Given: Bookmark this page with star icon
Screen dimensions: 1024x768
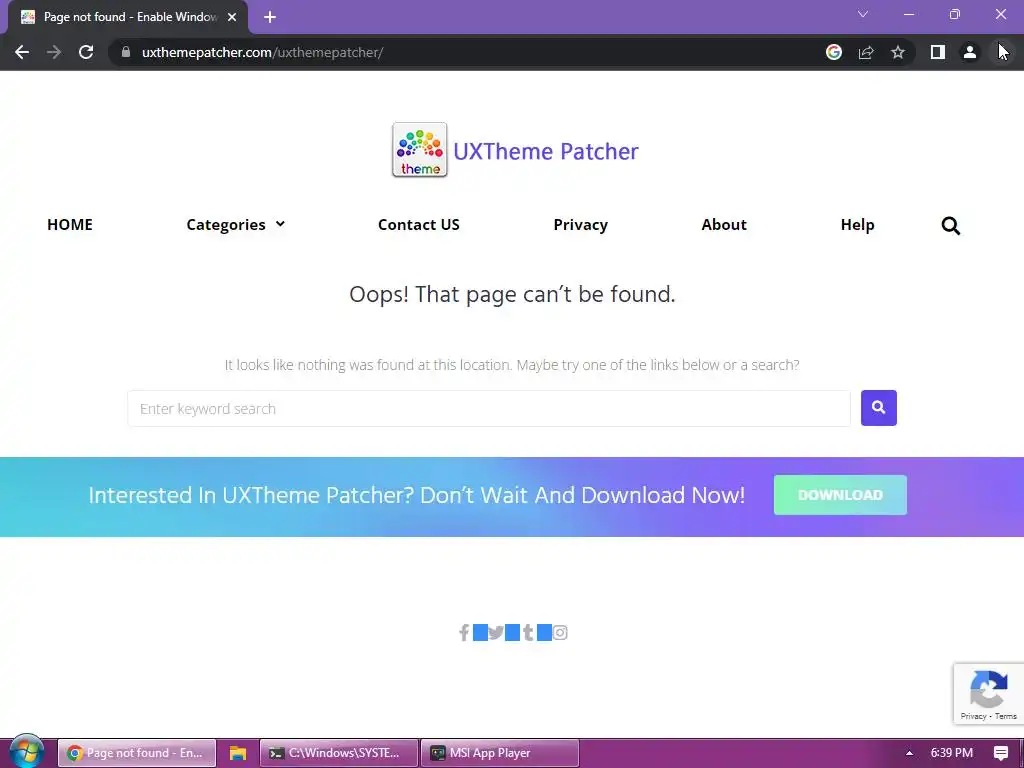Looking at the screenshot, I should click(x=898, y=52).
